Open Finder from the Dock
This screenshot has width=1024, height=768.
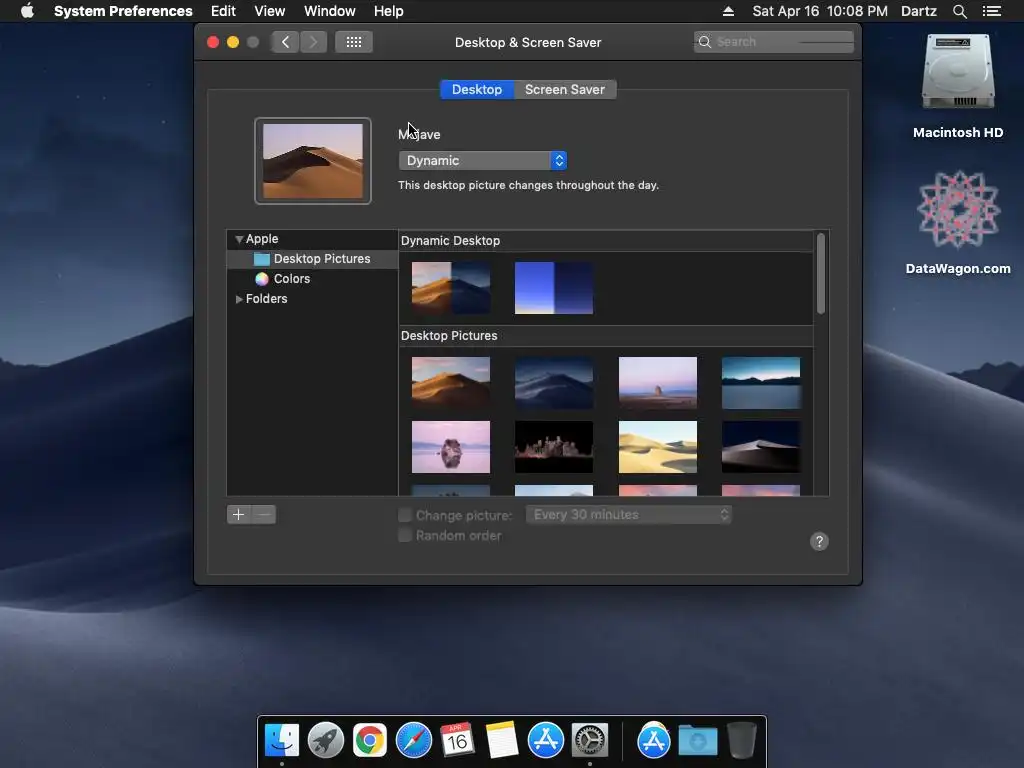tap(281, 740)
